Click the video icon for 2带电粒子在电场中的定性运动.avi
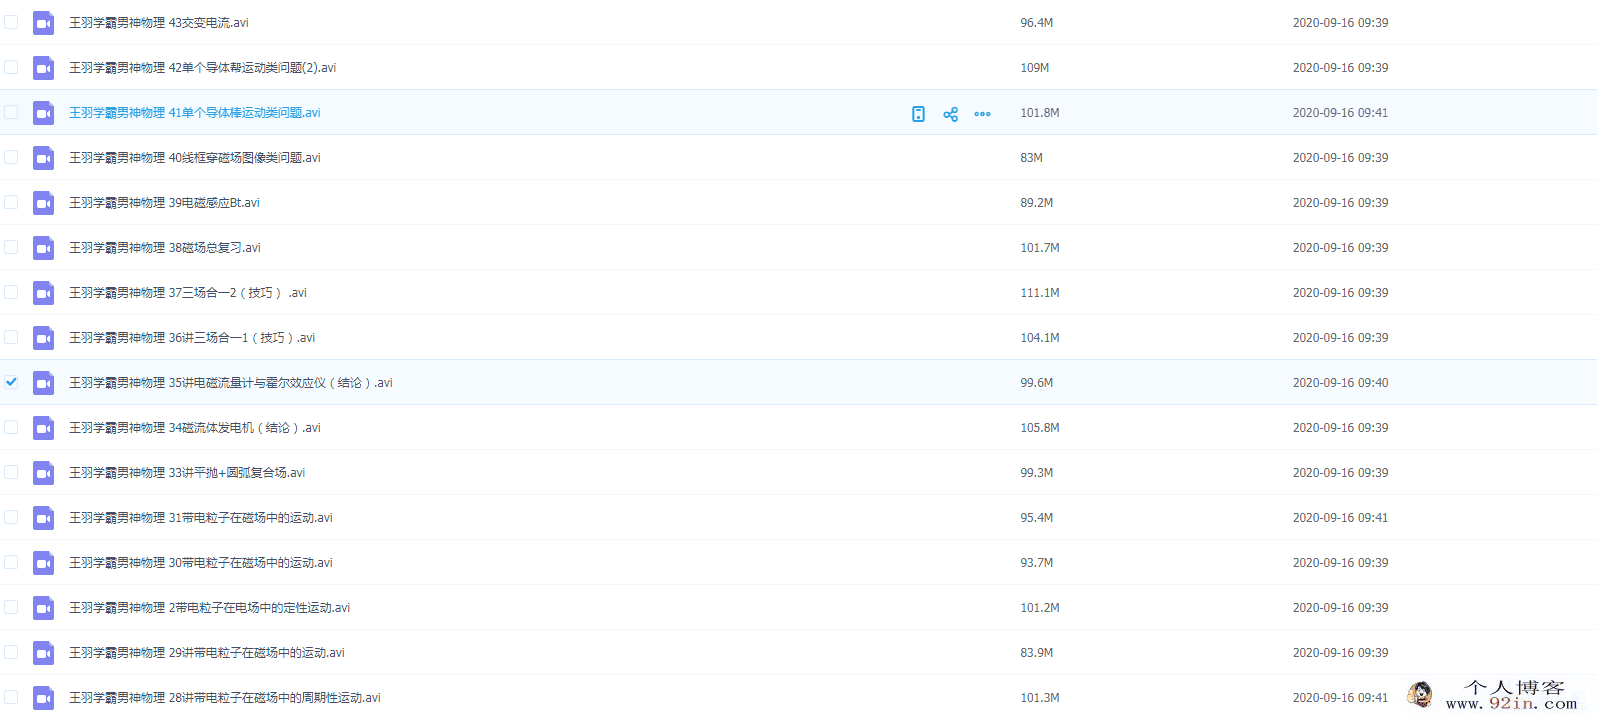This screenshot has width=1597, height=717. click(43, 607)
